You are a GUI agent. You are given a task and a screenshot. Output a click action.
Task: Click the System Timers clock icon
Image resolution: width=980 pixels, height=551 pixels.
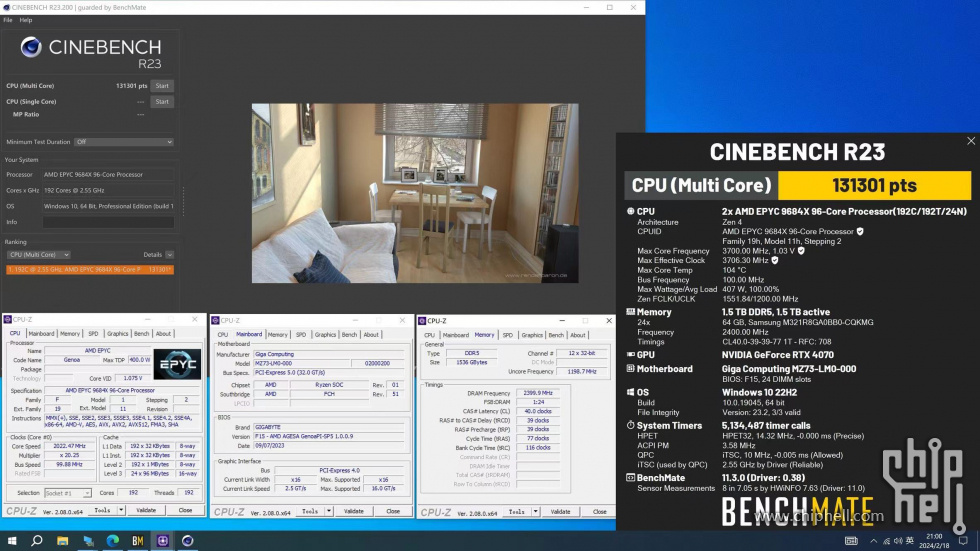pos(630,425)
